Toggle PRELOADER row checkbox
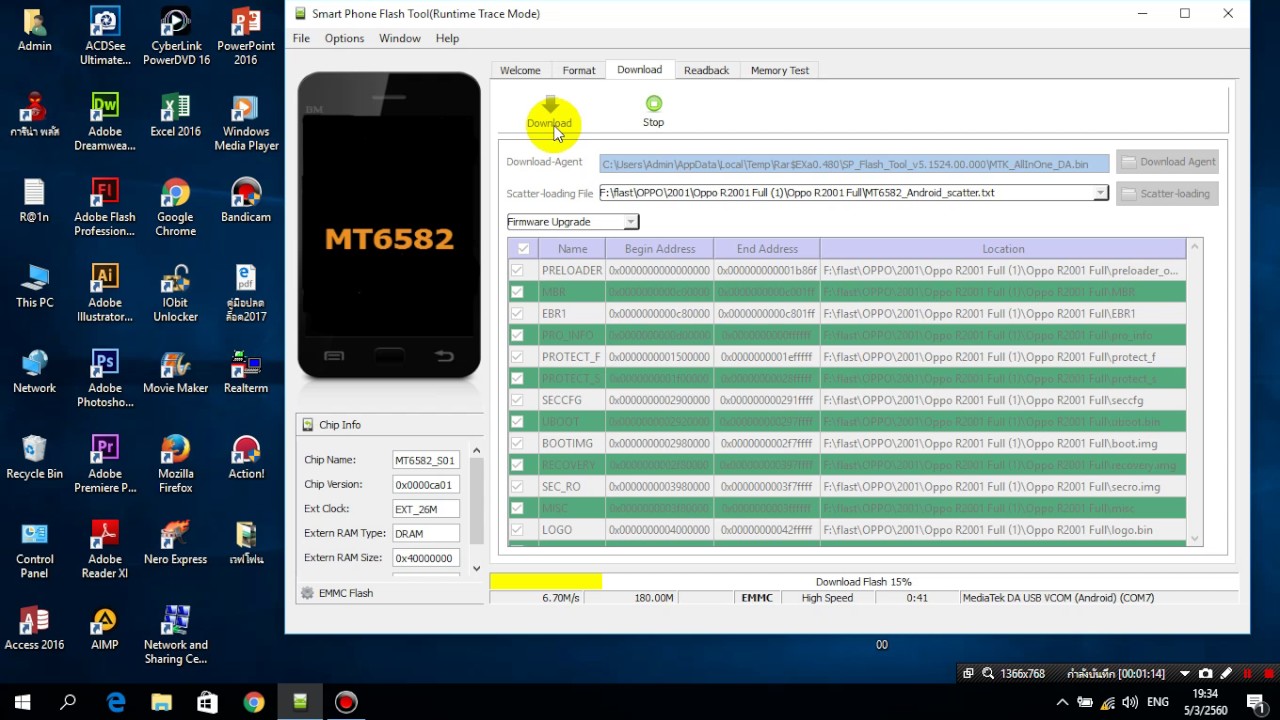Screen dimensions: 1280x720 pos(517,270)
